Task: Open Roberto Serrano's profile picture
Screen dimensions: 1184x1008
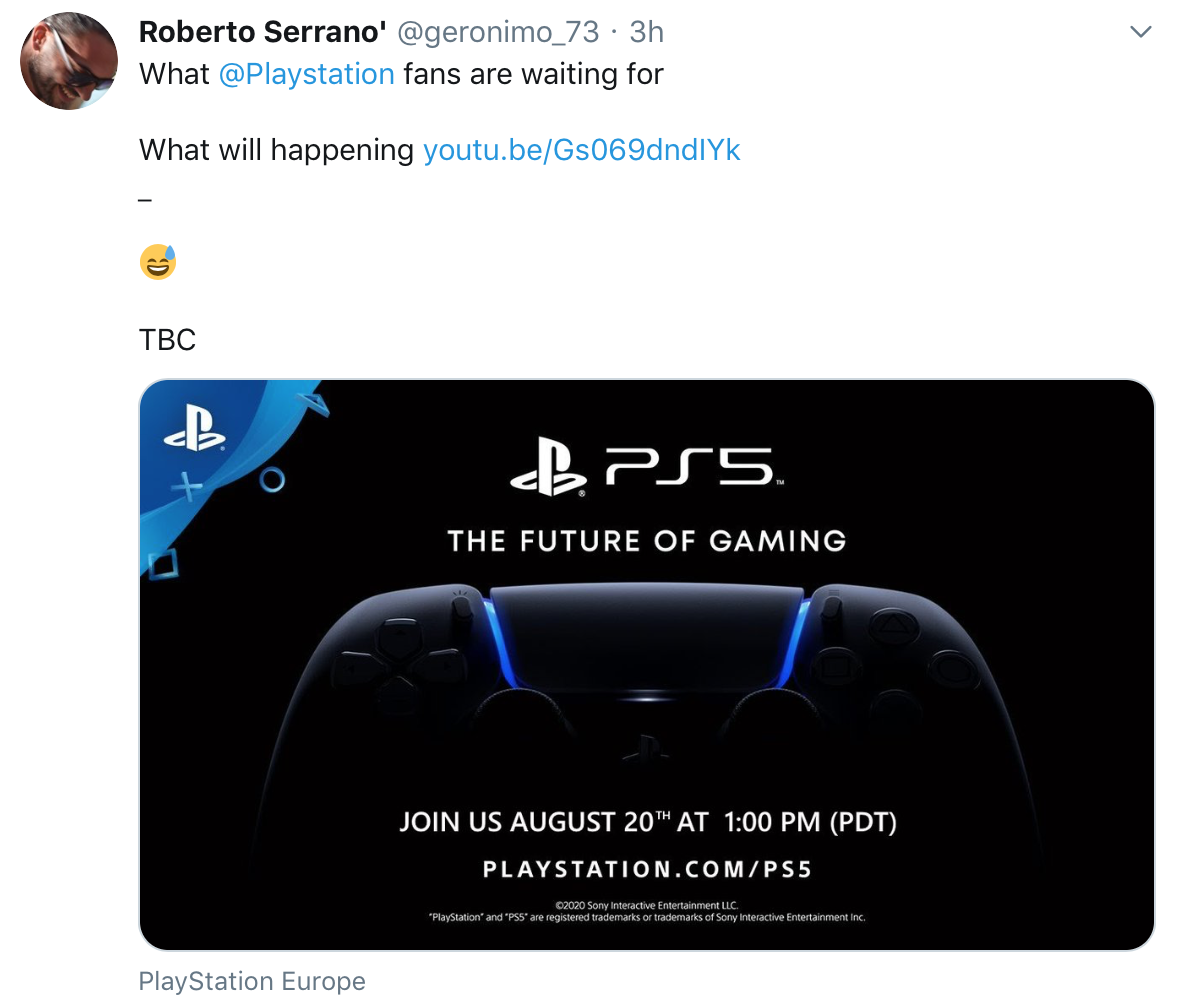Action: coord(69,62)
